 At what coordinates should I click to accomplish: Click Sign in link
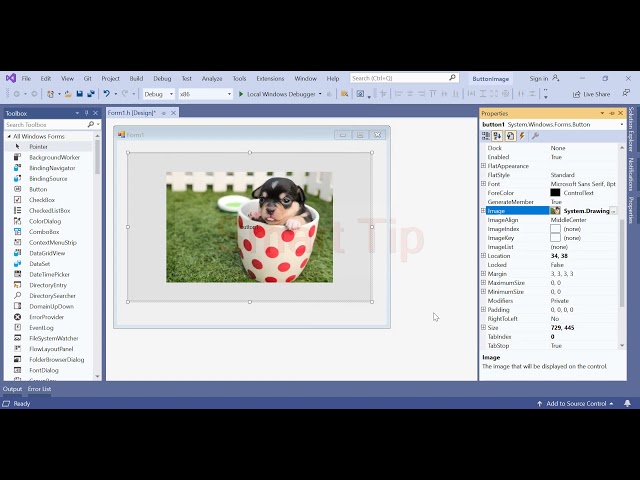(539, 78)
